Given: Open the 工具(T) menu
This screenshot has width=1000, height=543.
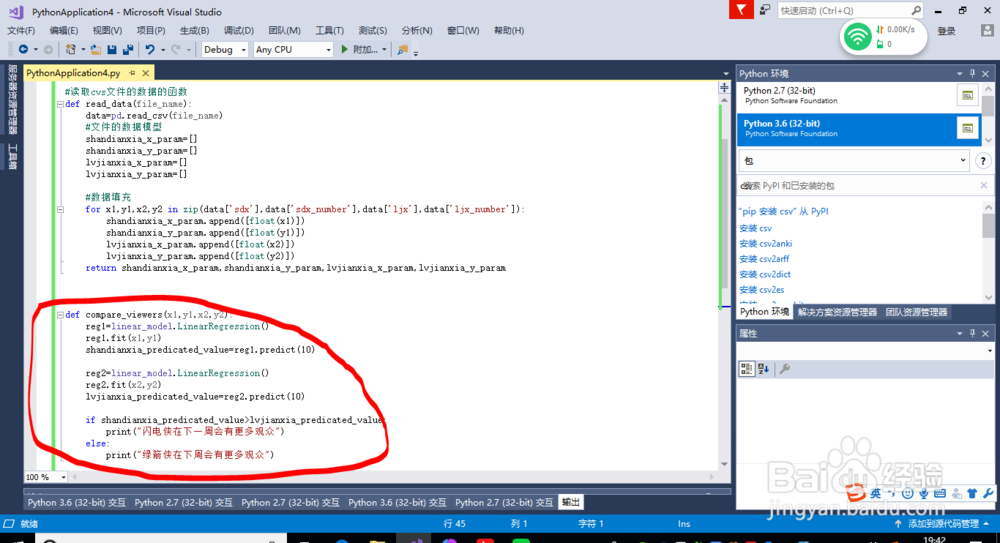Looking at the screenshot, I should [329, 31].
